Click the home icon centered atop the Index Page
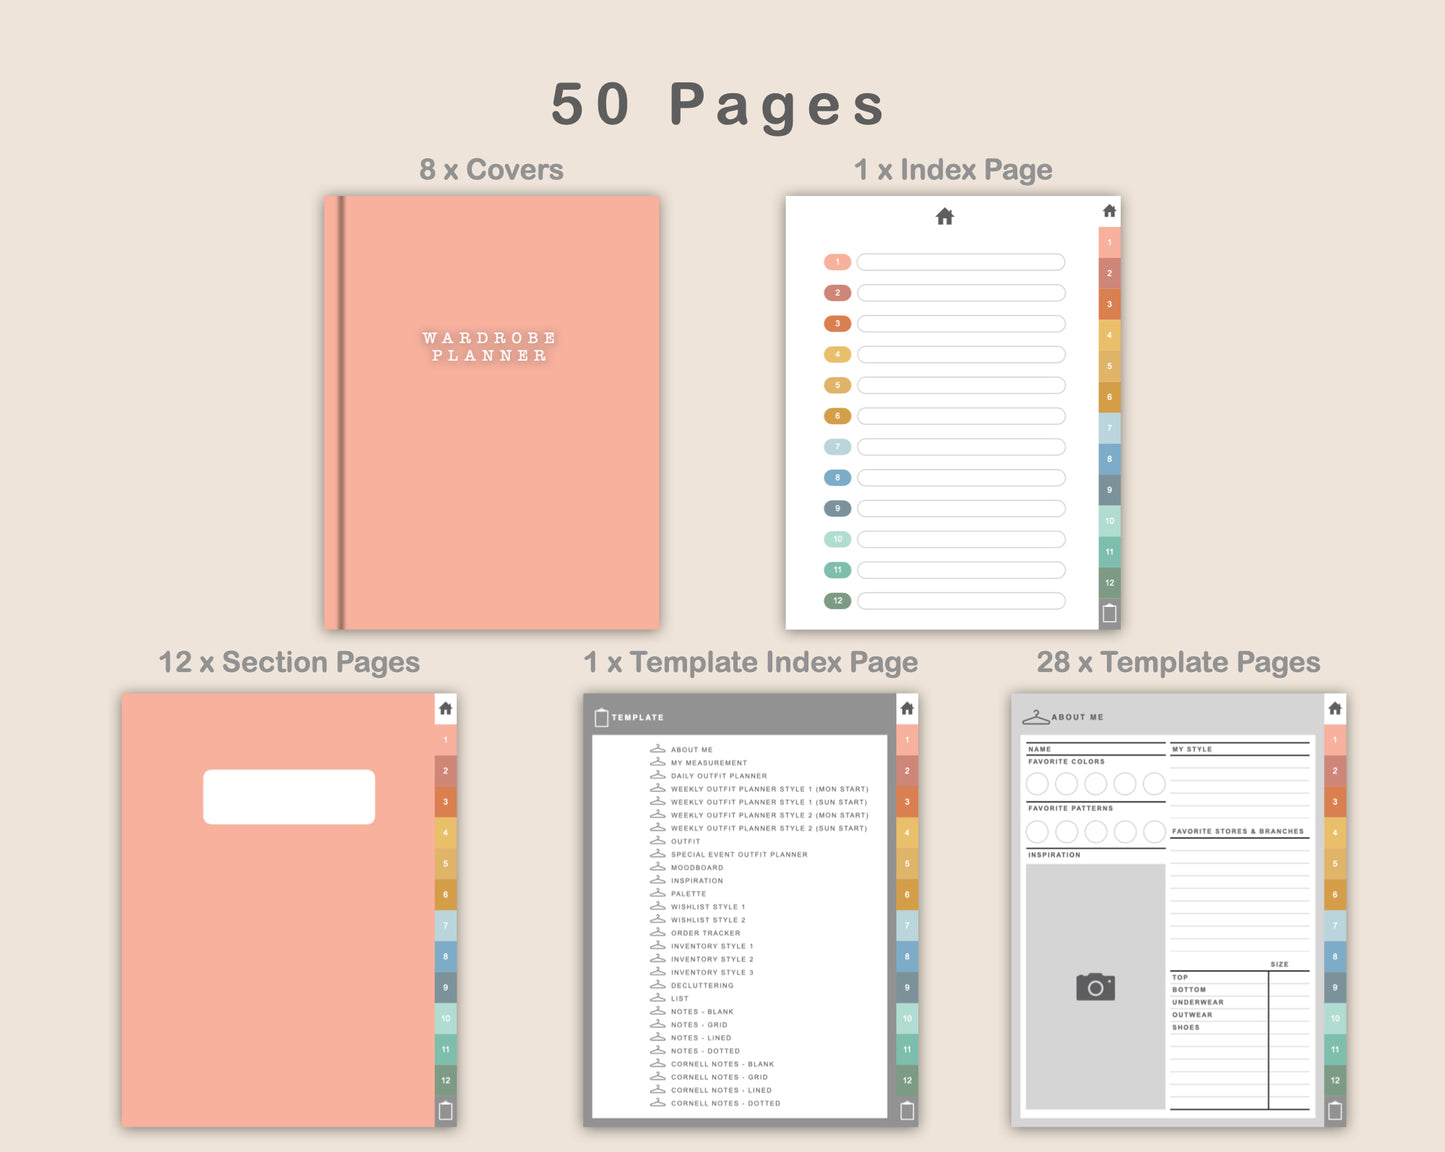Screen dimensions: 1445x1152 [944, 217]
